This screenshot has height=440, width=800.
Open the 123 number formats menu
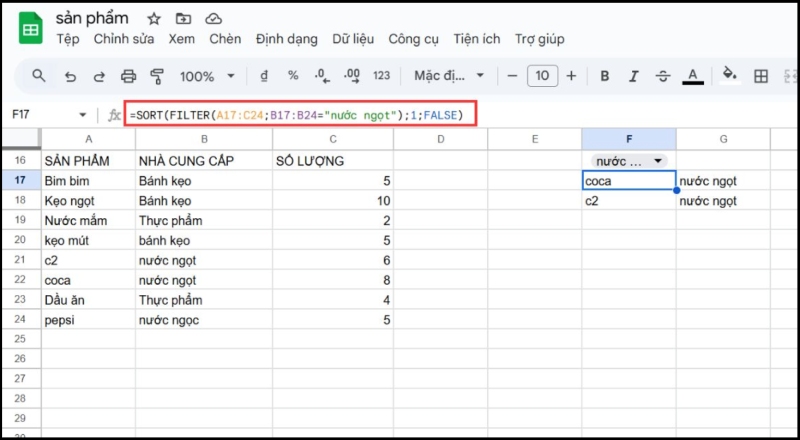coord(381,76)
